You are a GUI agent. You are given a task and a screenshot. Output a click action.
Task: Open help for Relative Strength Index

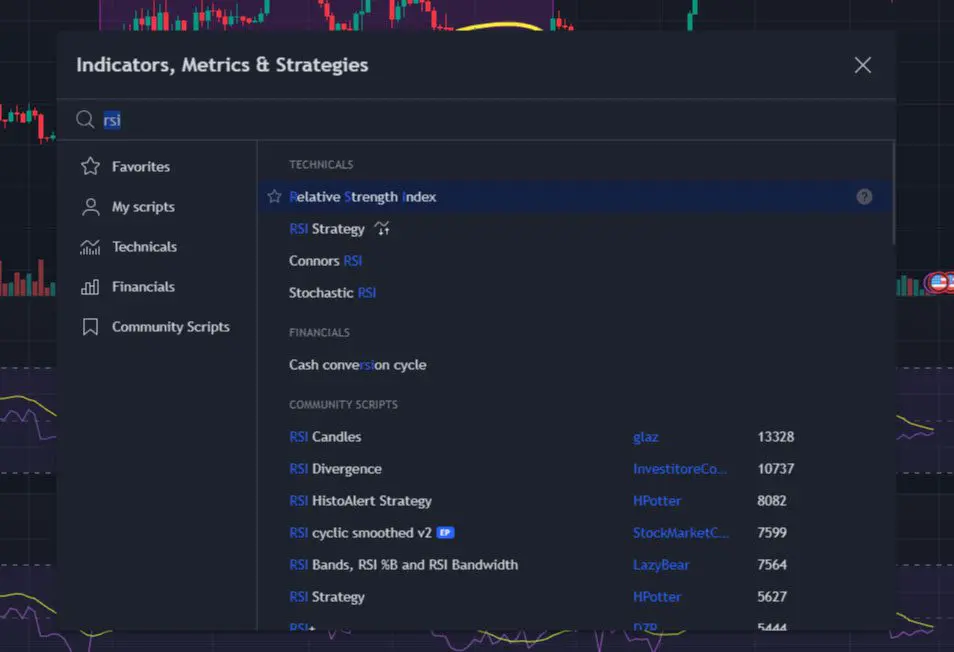pos(864,196)
